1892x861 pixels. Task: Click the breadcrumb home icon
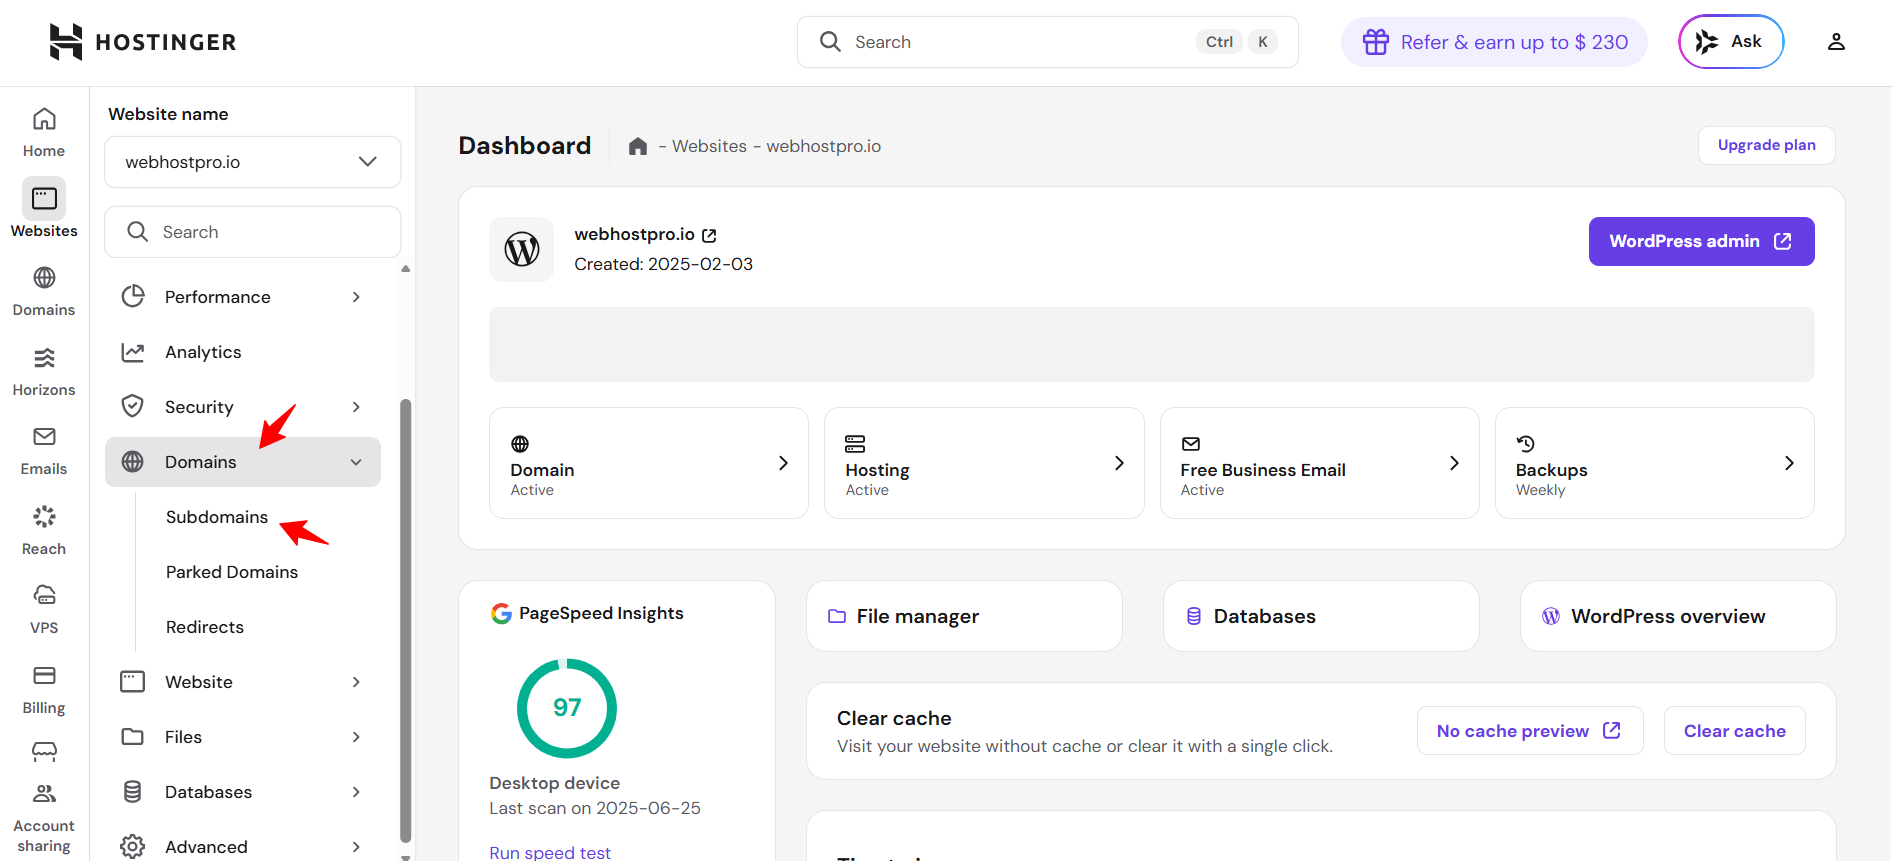pyautogui.click(x=638, y=147)
